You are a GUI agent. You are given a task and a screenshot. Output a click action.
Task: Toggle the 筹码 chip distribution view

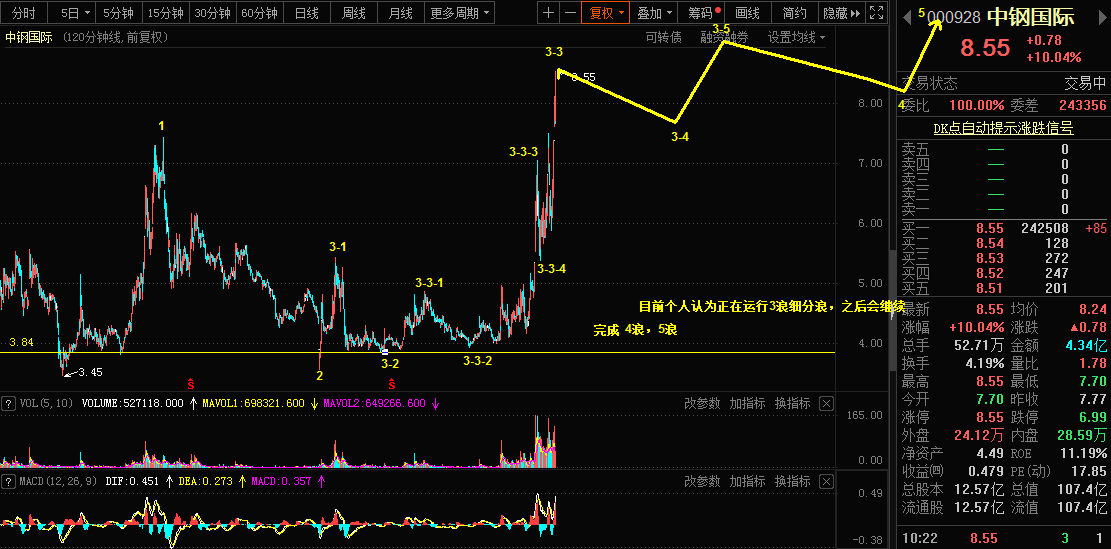click(x=702, y=12)
